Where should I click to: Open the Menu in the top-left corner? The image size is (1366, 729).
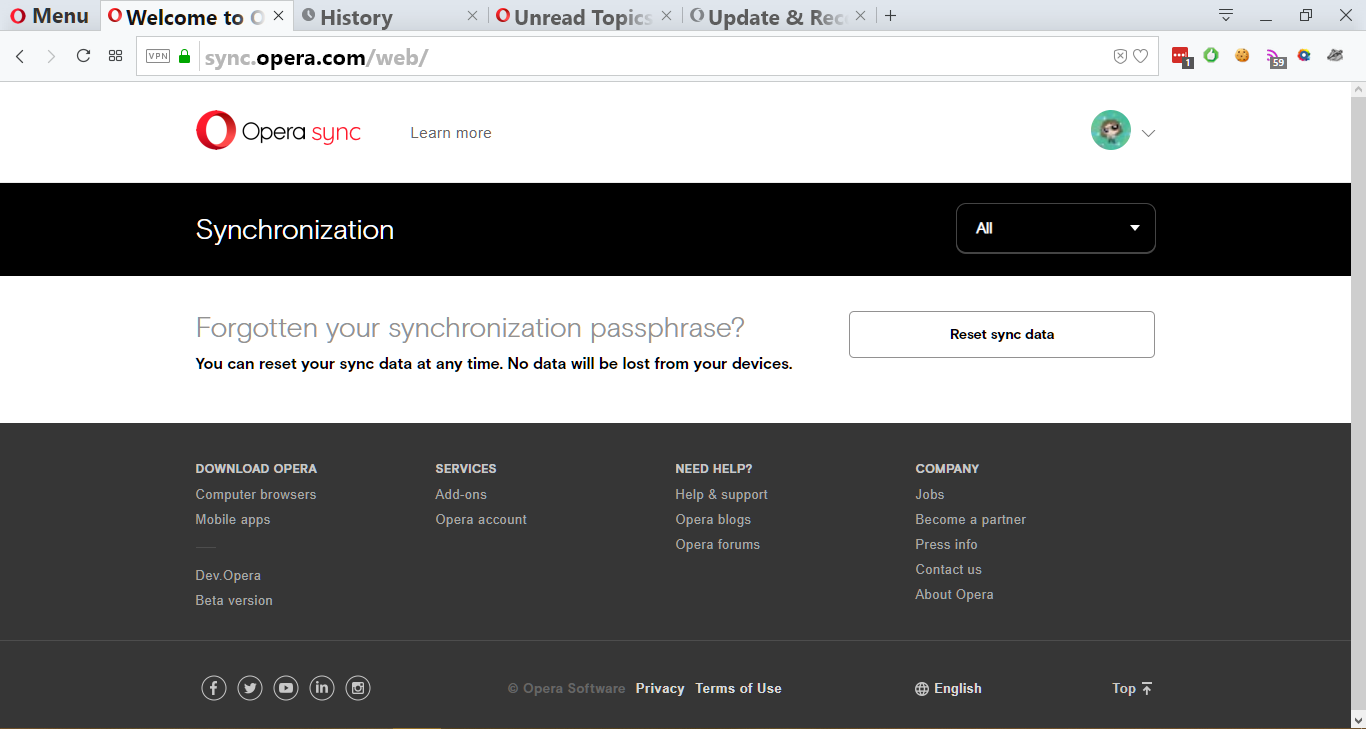coord(50,15)
